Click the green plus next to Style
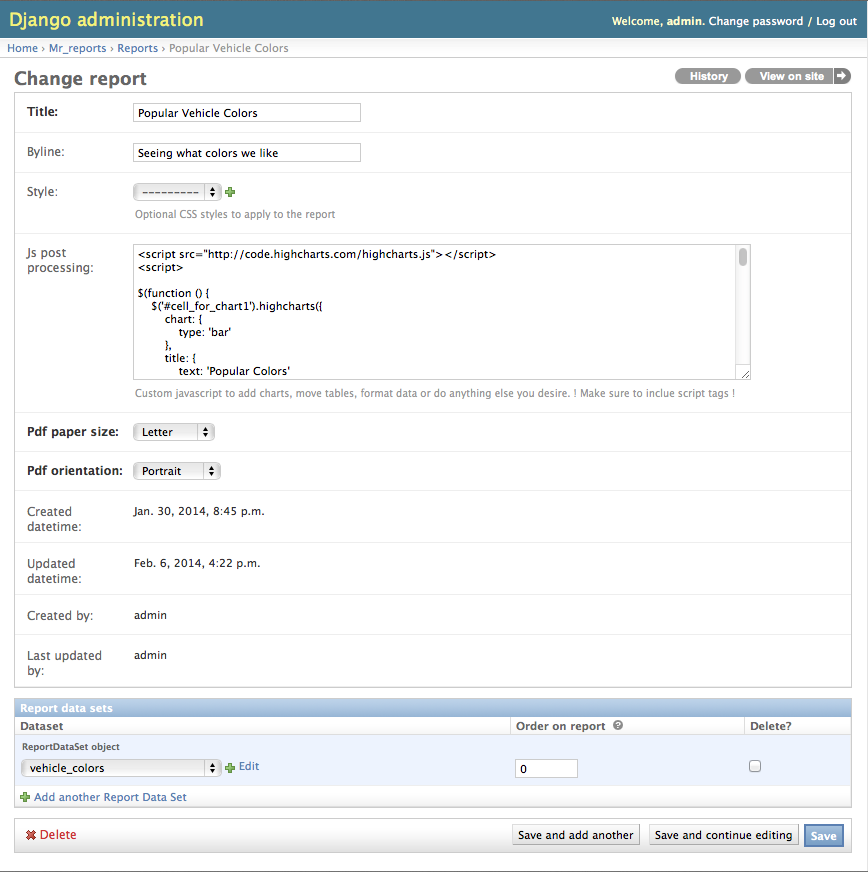This screenshot has width=868, height=872. [230, 192]
